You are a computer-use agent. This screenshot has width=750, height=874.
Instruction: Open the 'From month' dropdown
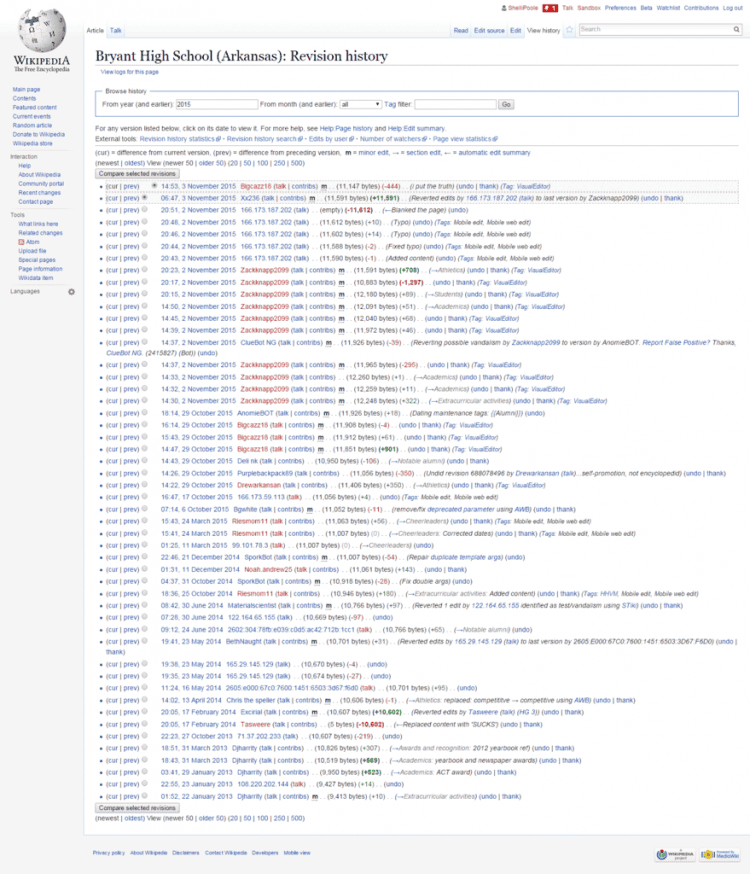pos(360,104)
